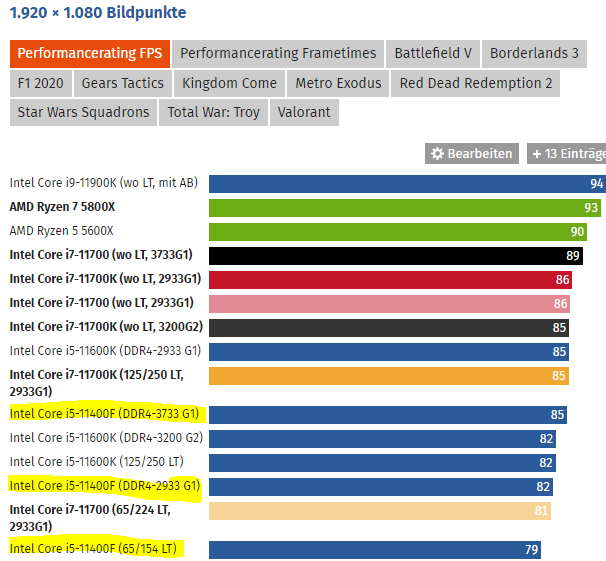The image size is (606, 561).
Task: Click the blue bar showing 79
Action: pos(375,550)
